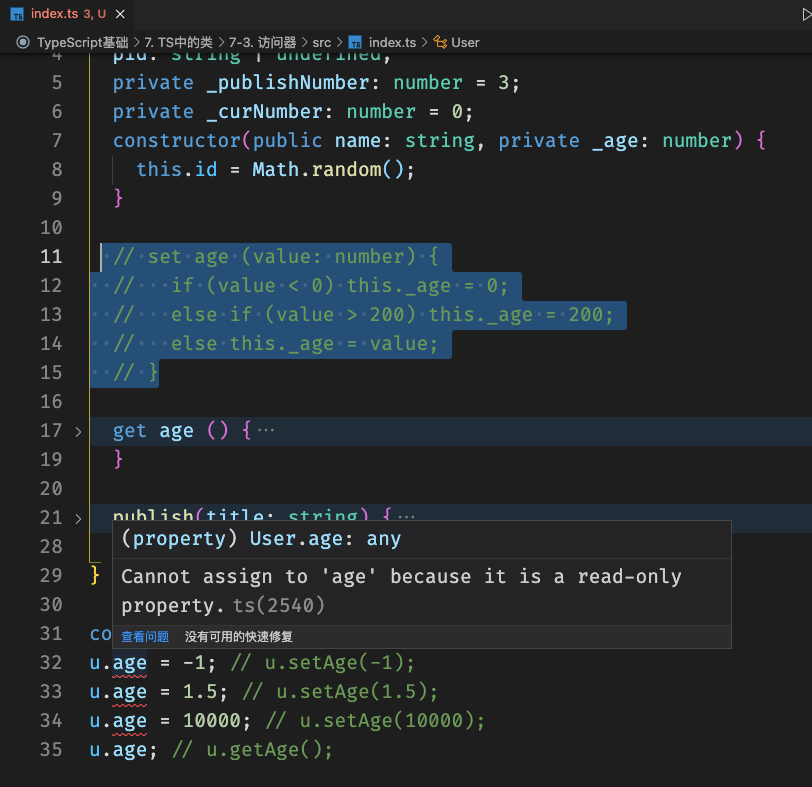The width and height of the screenshot is (812, 787).
Task: Click closing yellow brace on line 29
Action: (x=95, y=575)
